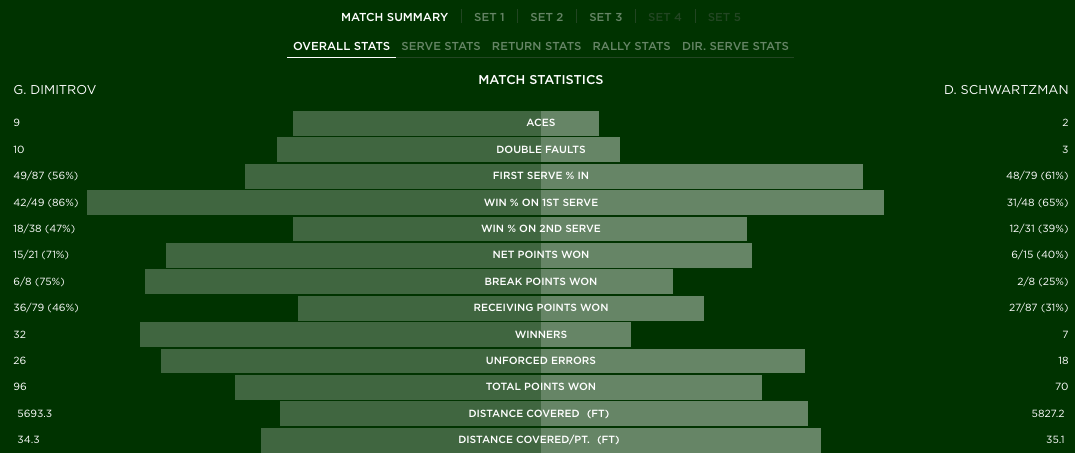1075x453 pixels.
Task: Click the D. Schwartzman player name
Action: (x=1006, y=90)
